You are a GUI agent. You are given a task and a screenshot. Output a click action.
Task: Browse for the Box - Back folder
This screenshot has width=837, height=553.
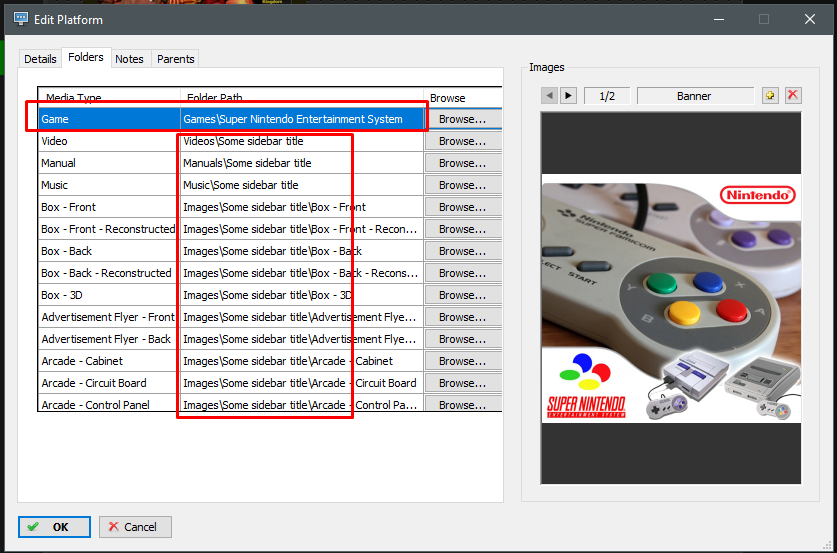[x=463, y=251]
